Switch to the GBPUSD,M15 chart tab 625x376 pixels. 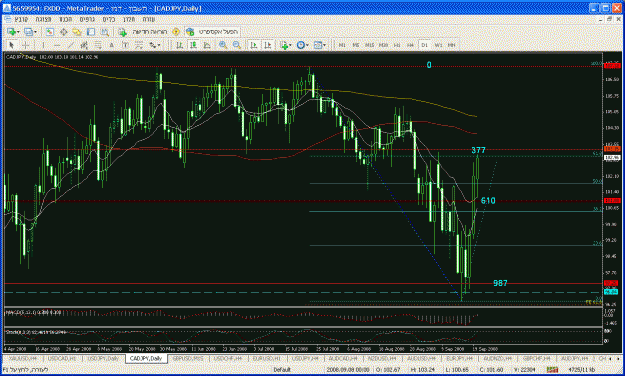pos(188,359)
